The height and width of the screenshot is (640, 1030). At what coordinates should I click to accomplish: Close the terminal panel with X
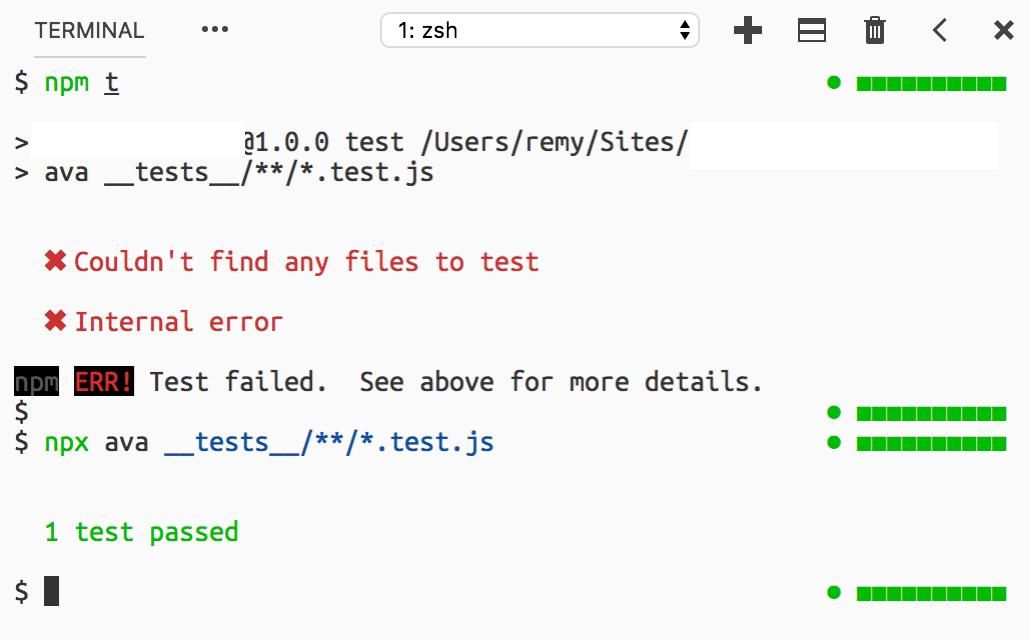tap(1003, 31)
